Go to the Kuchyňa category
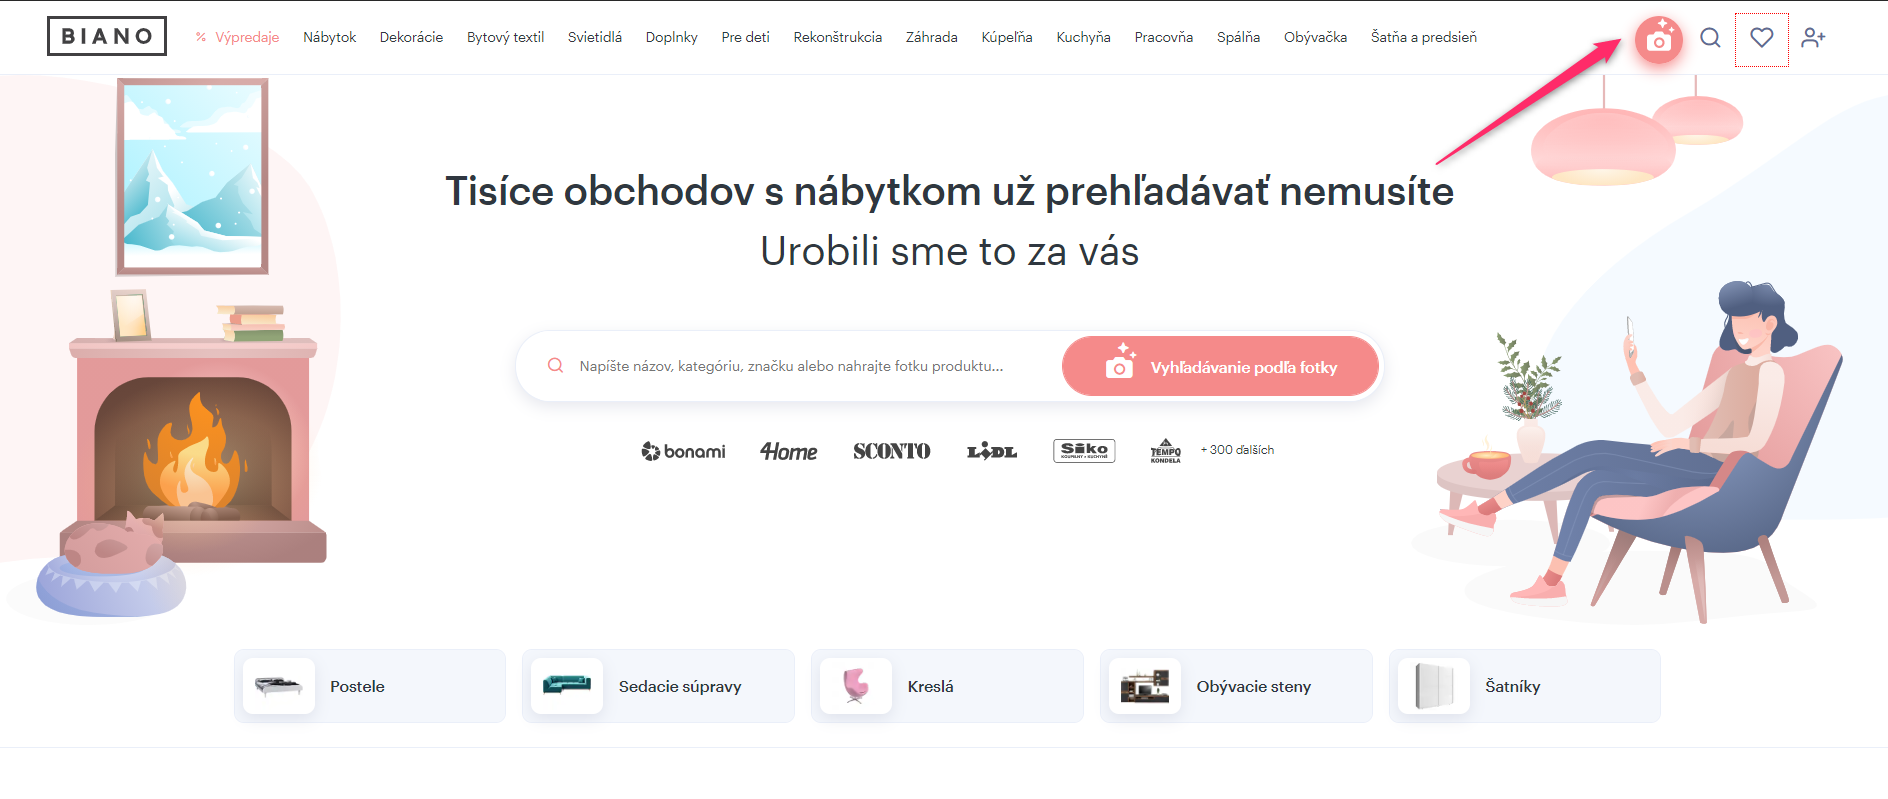Image resolution: width=1888 pixels, height=799 pixels. pos(1083,38)
